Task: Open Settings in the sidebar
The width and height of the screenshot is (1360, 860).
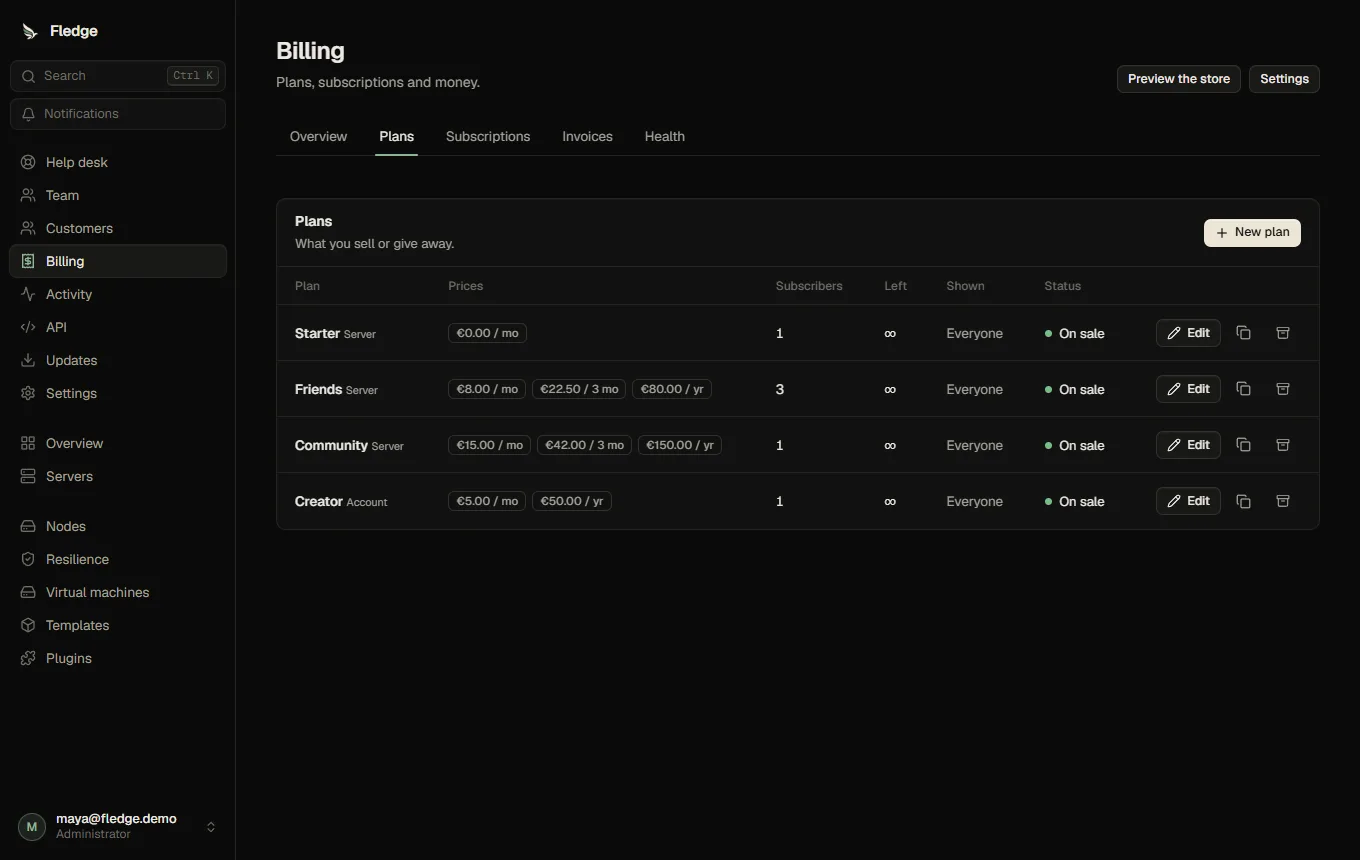Action: pyautogui.click(x=118, y=393)
